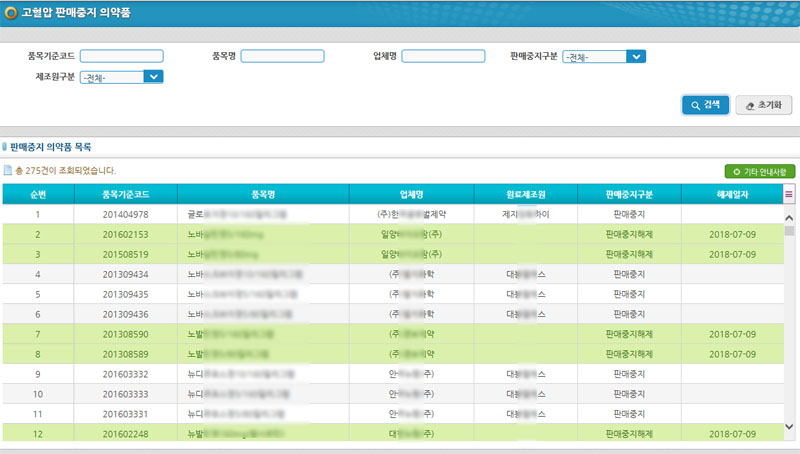
Task: Click the vertical scrollbar thumb
Action: coord(789,231)
